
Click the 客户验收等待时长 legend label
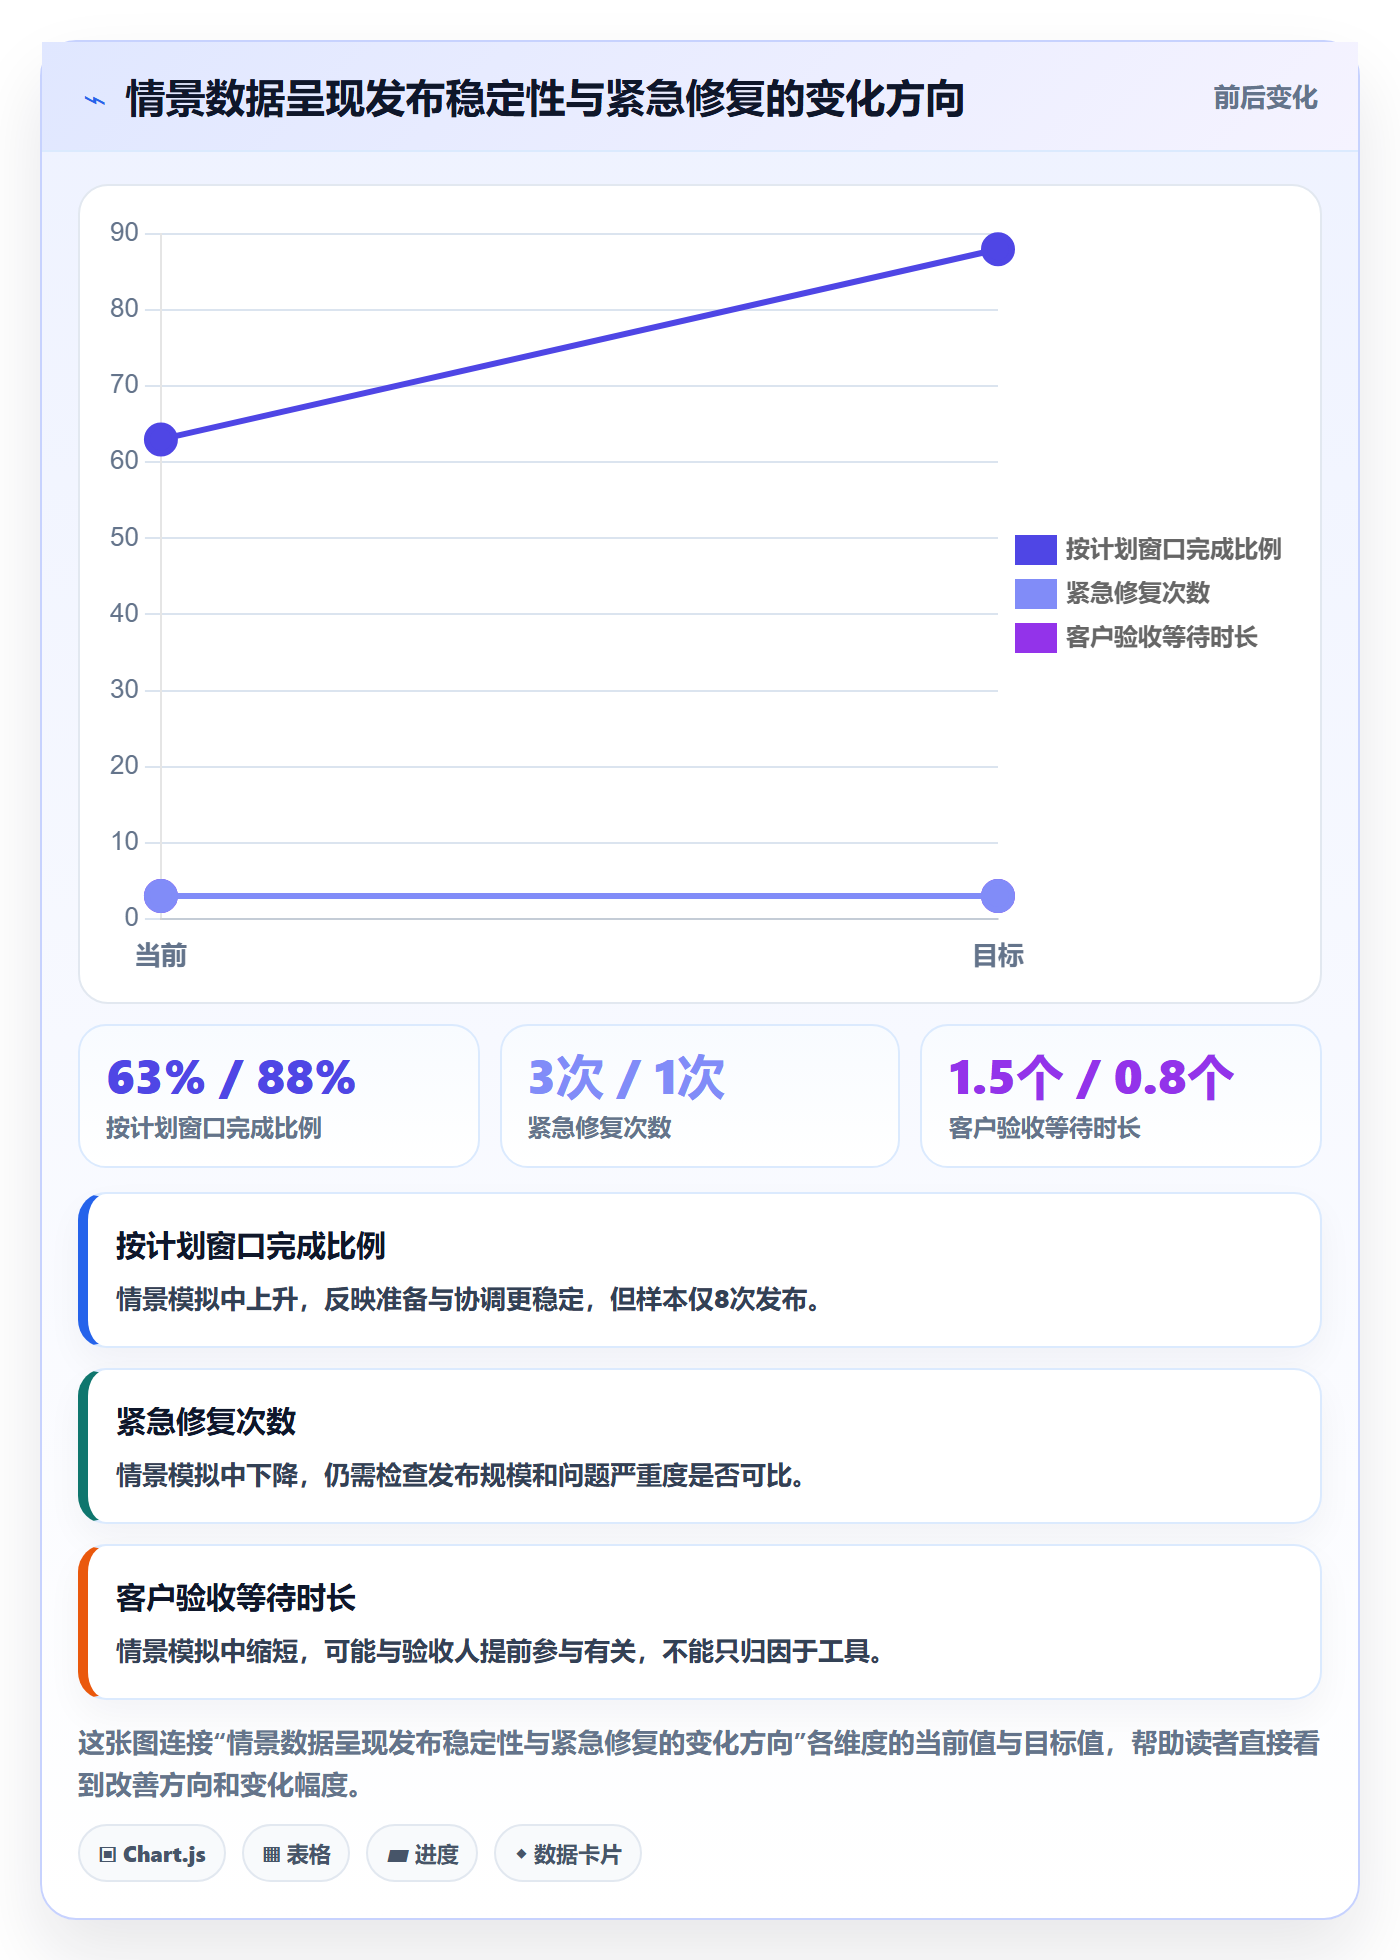tap(1161, 637)
